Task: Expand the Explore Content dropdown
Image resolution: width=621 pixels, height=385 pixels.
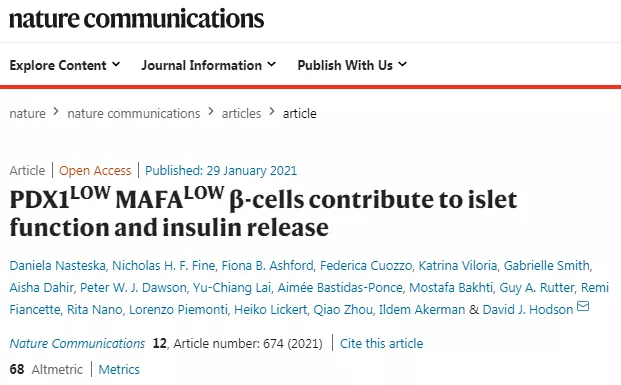Action: click(x=65, y=65)
